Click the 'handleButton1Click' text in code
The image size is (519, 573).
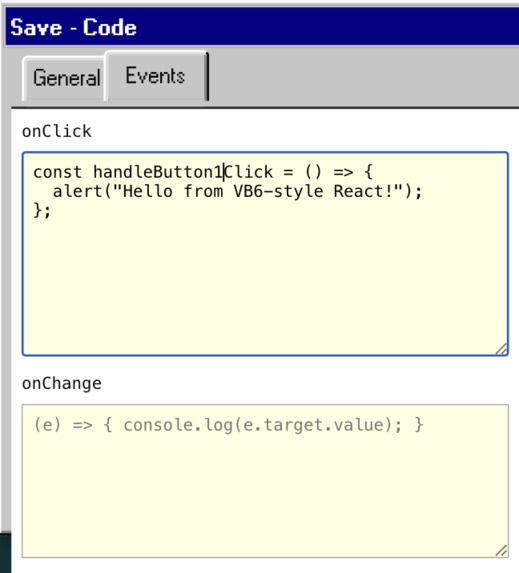tap(183, 172)
